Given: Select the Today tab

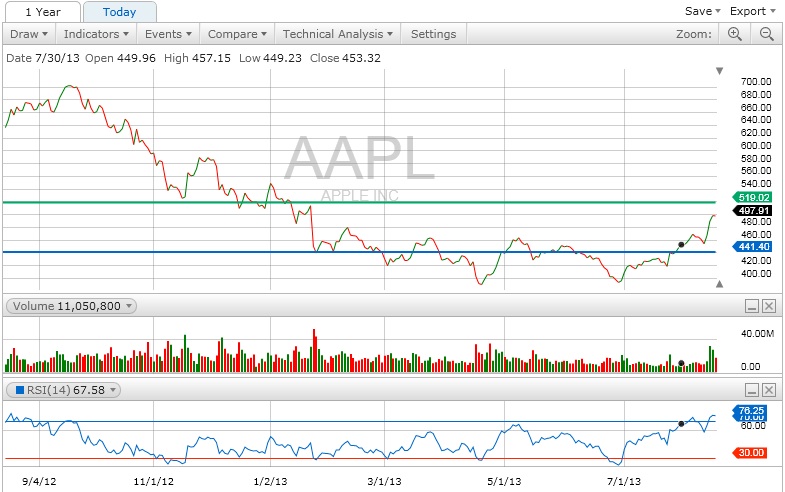Looking at the screenshot, I should click(x=119, y=12).
